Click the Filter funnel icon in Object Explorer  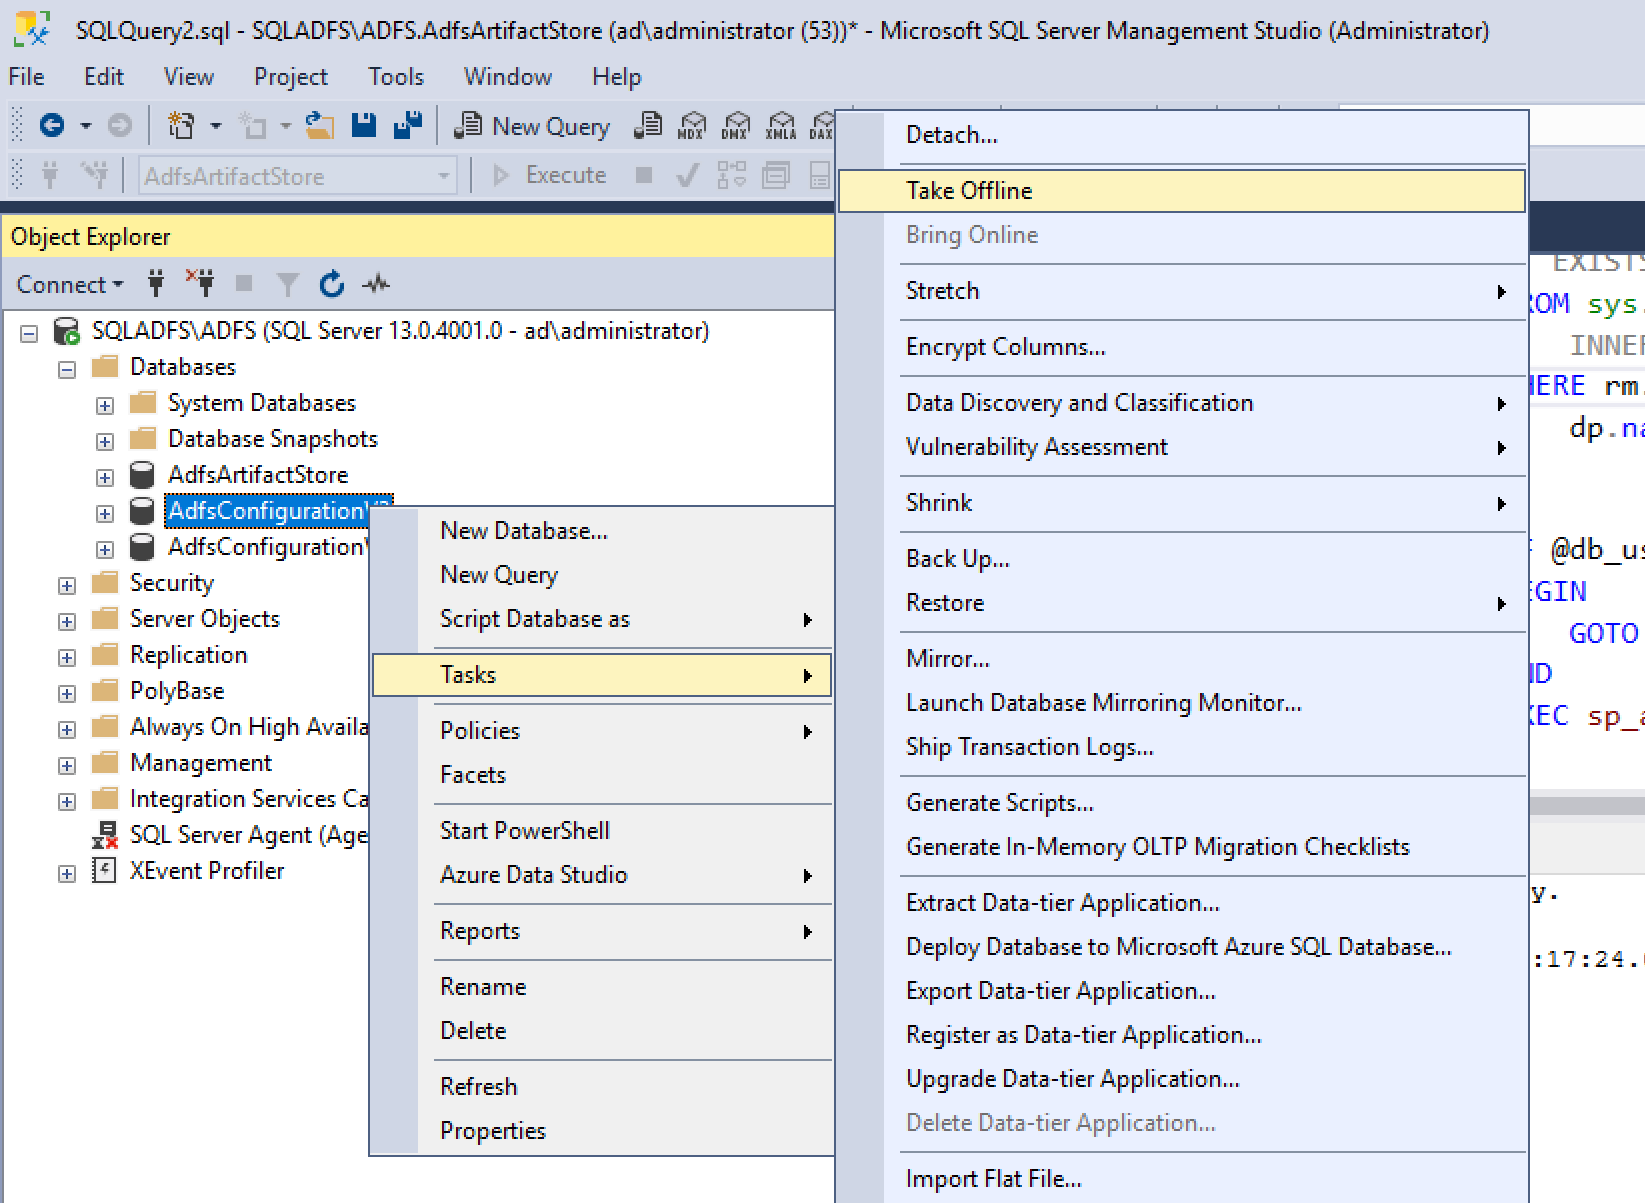[288, 284]
